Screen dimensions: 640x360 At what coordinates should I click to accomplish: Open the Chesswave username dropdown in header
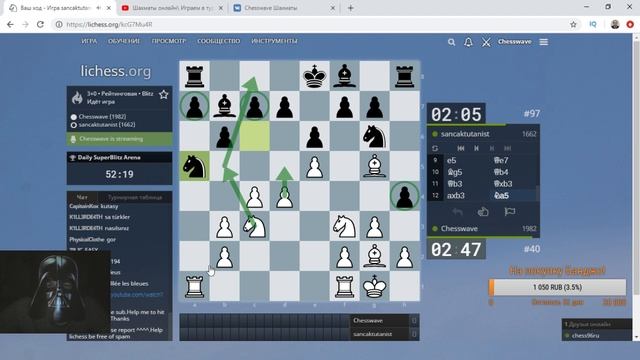coord(514,42)
